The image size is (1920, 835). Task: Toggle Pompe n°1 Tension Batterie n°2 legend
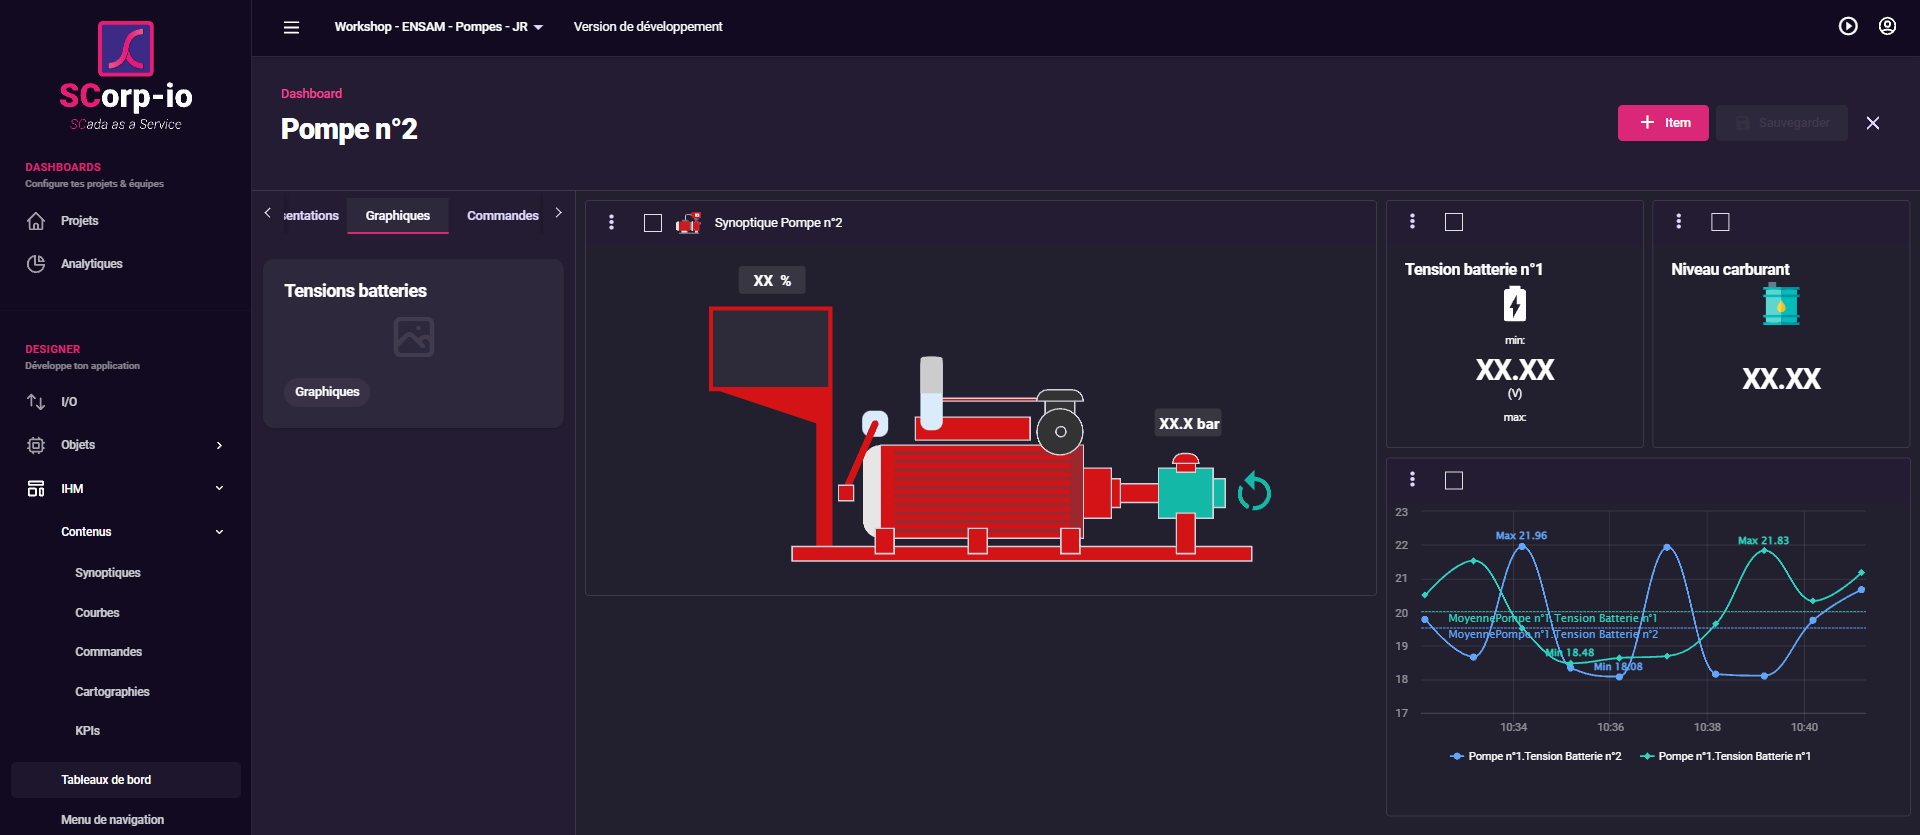[x=1535, y=756]
